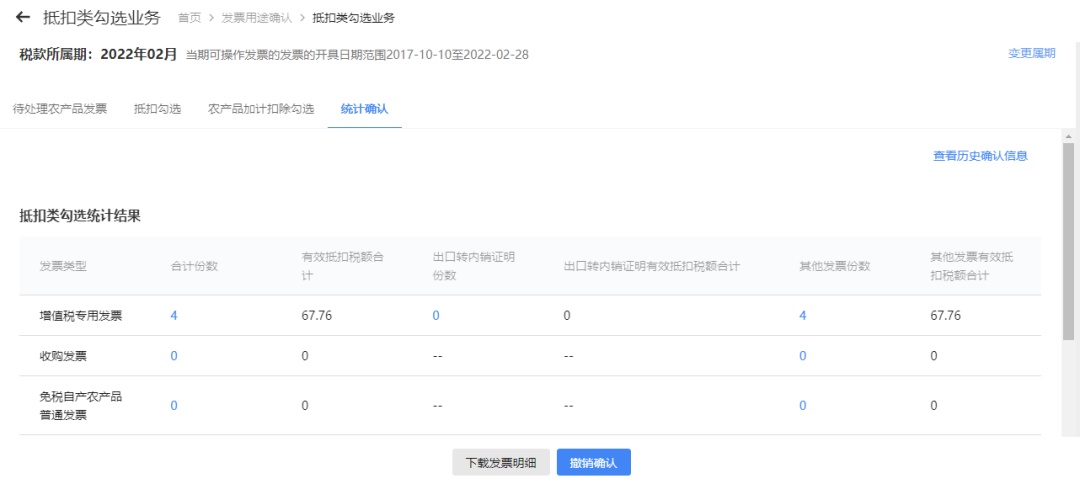Open 发票用途确认 breadcrumb link
Viewport: 1080px width, 484px height.
[x=256, y=18]
